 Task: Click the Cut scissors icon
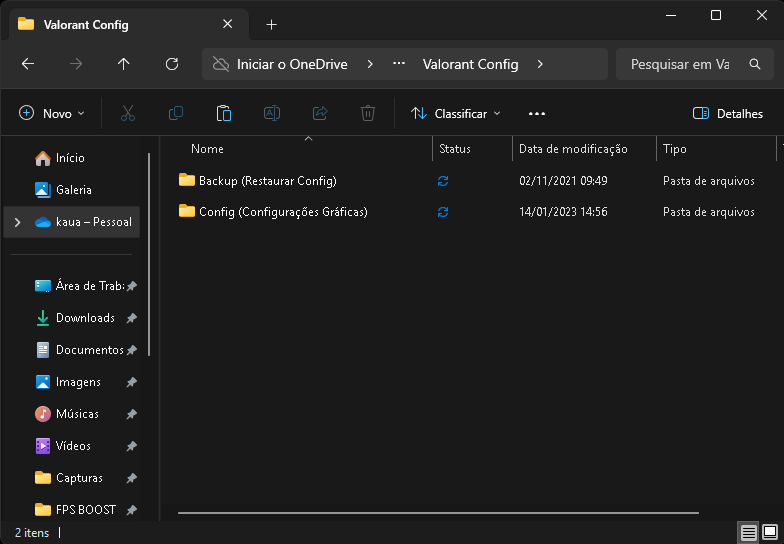point(128,114)
